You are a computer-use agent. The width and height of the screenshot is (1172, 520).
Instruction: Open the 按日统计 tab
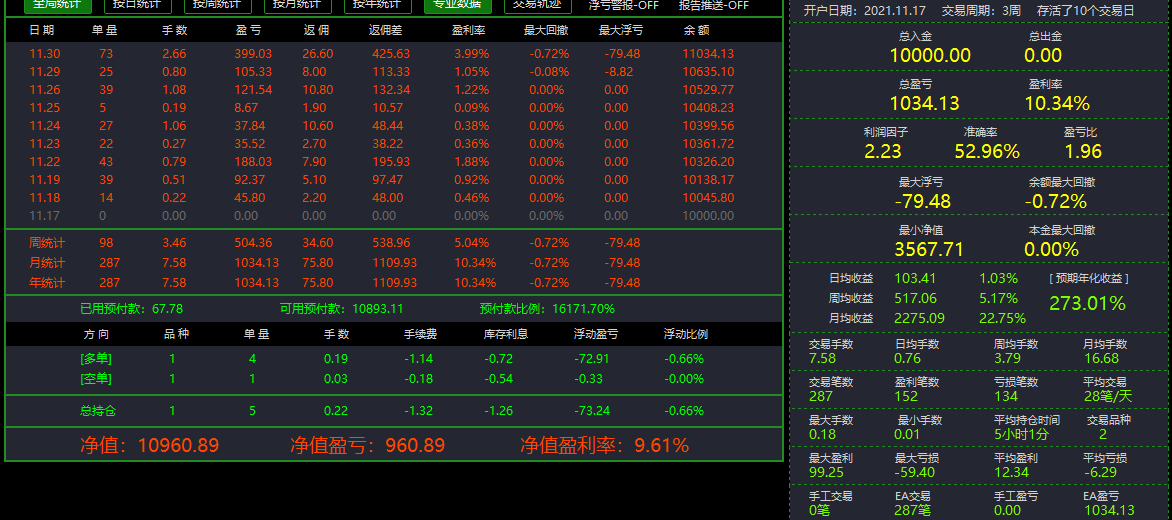click(x=138, y=6)
